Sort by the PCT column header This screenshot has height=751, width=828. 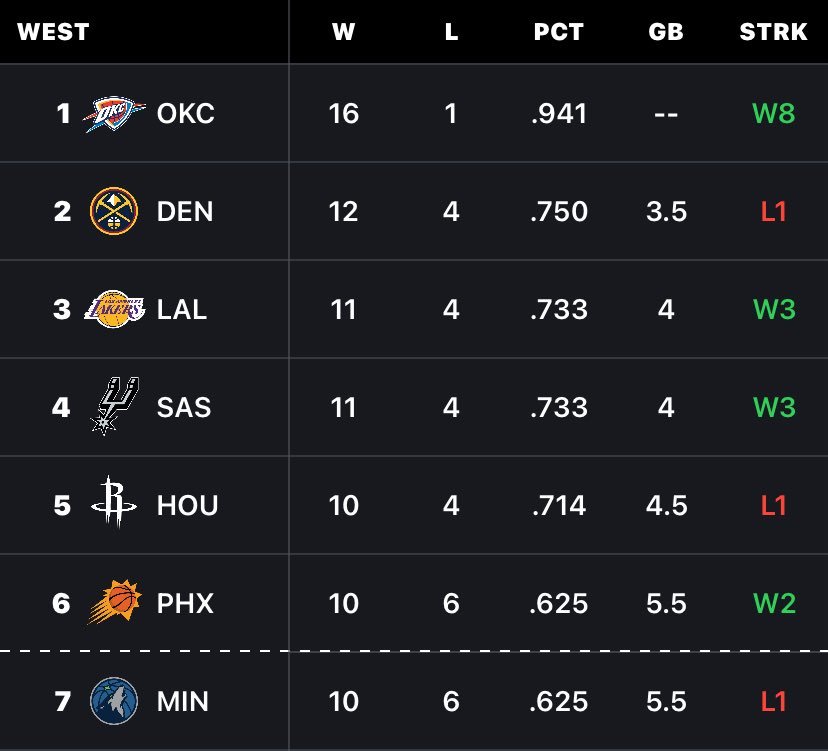click(558, 32)
